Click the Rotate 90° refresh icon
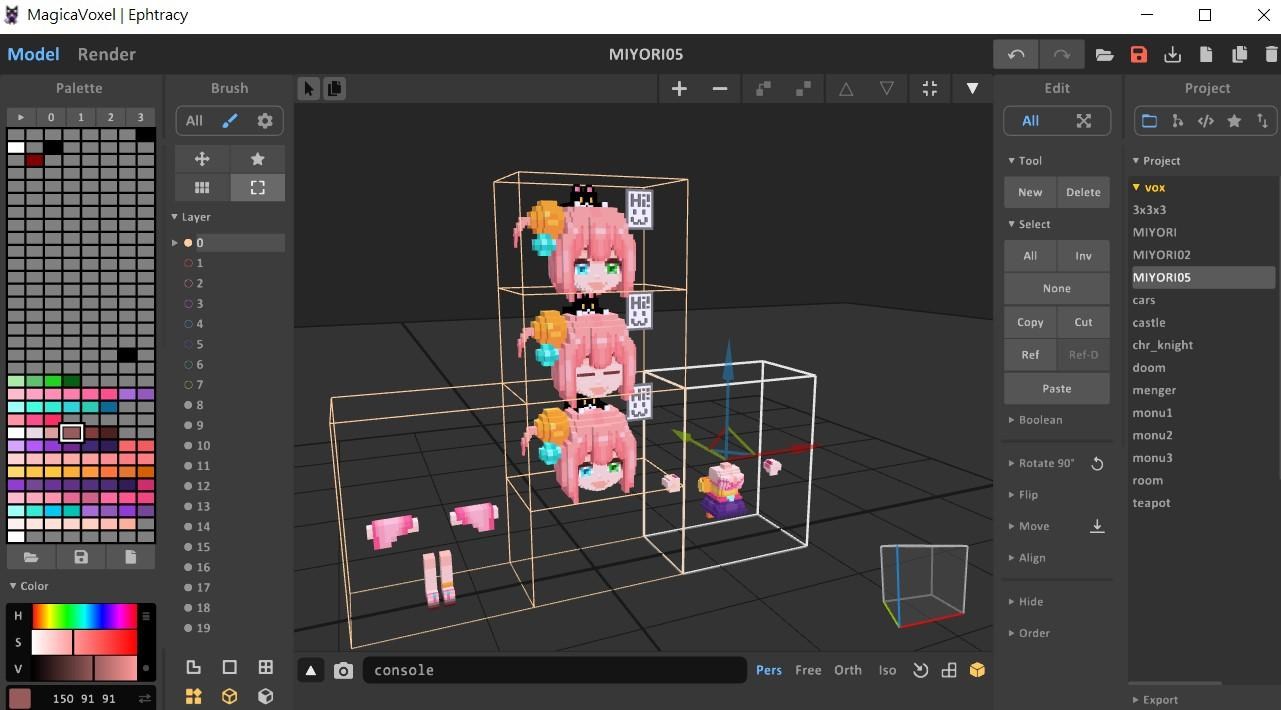1281x710 pixels. click(1097, 464)
